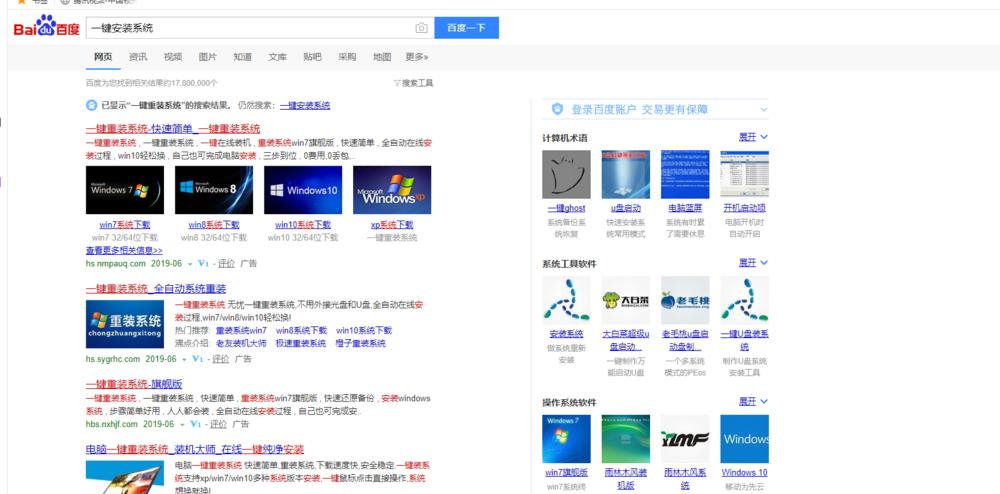Open result 一键重装系统_全自动系统重装
Image resolution: width=1000 pixels, height=494 pixels.
click(x=156, y=289)
